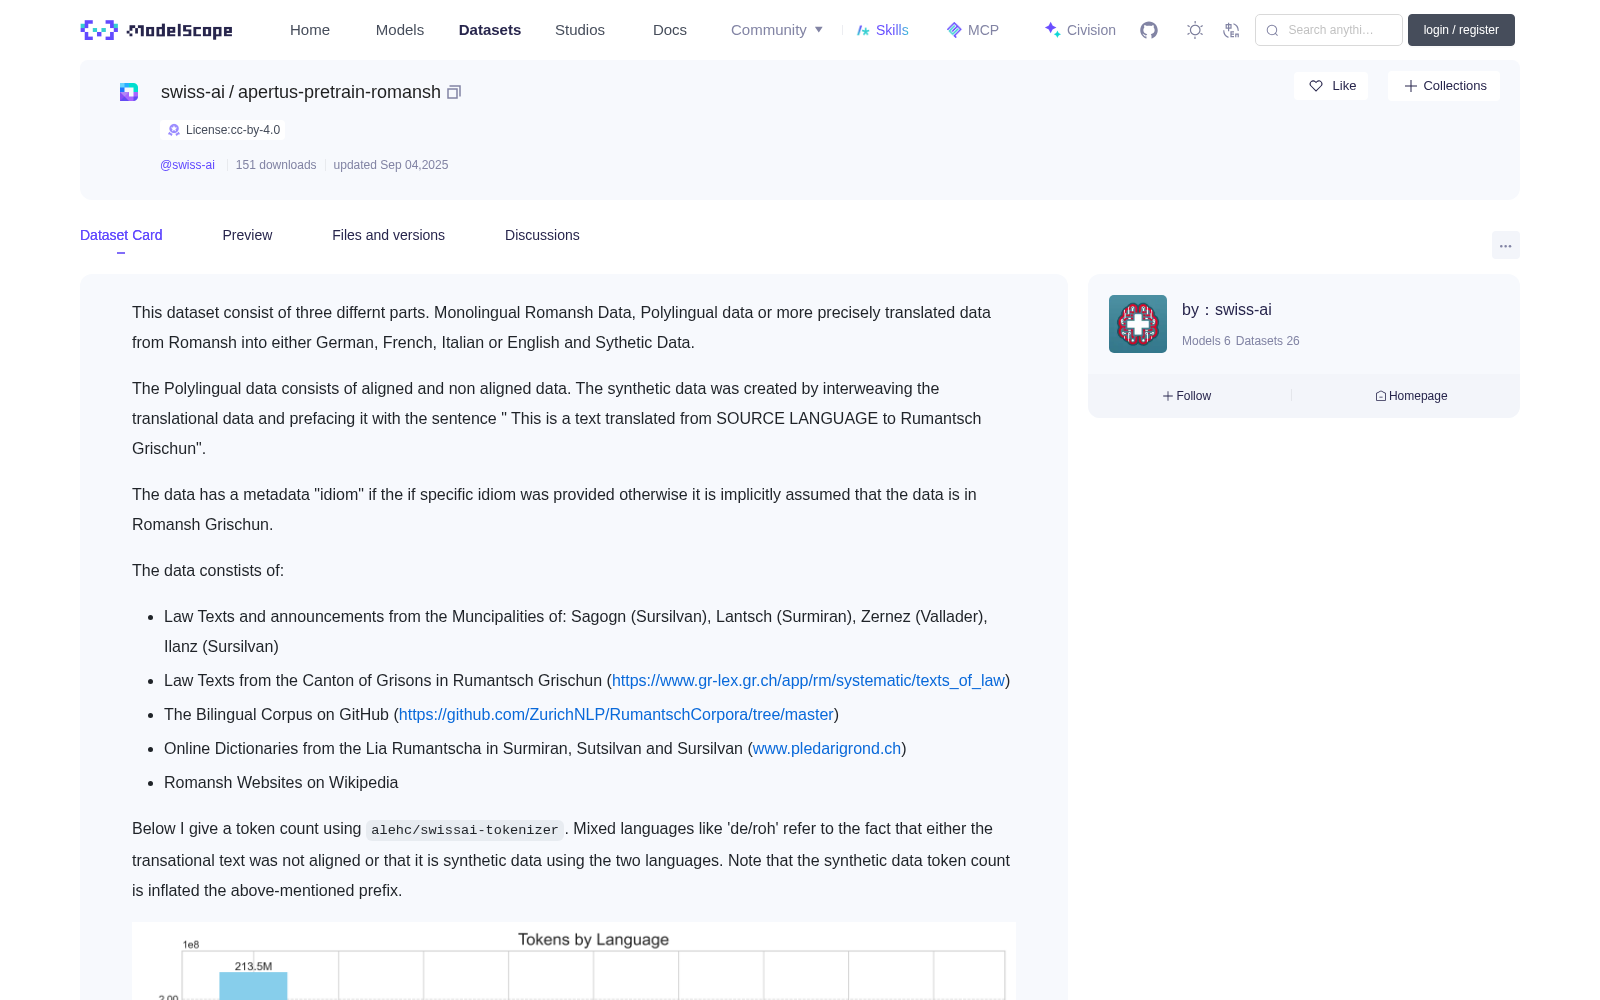Click the swiss-ai organization avatar

pyautogui.click(x=1138, y=324)
